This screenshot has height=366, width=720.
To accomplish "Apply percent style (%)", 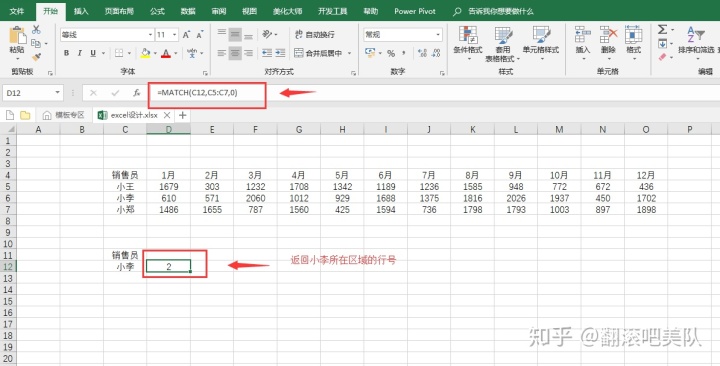I will [x=391, y=53].
